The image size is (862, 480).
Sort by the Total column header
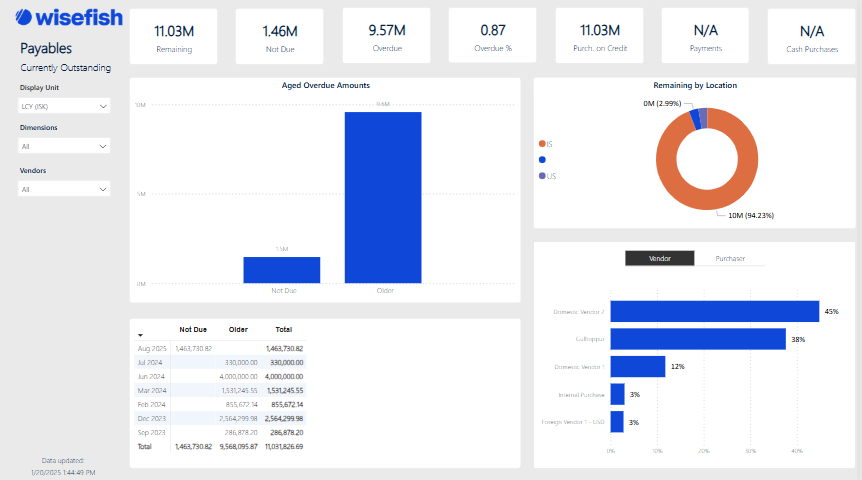coord(283,329)
